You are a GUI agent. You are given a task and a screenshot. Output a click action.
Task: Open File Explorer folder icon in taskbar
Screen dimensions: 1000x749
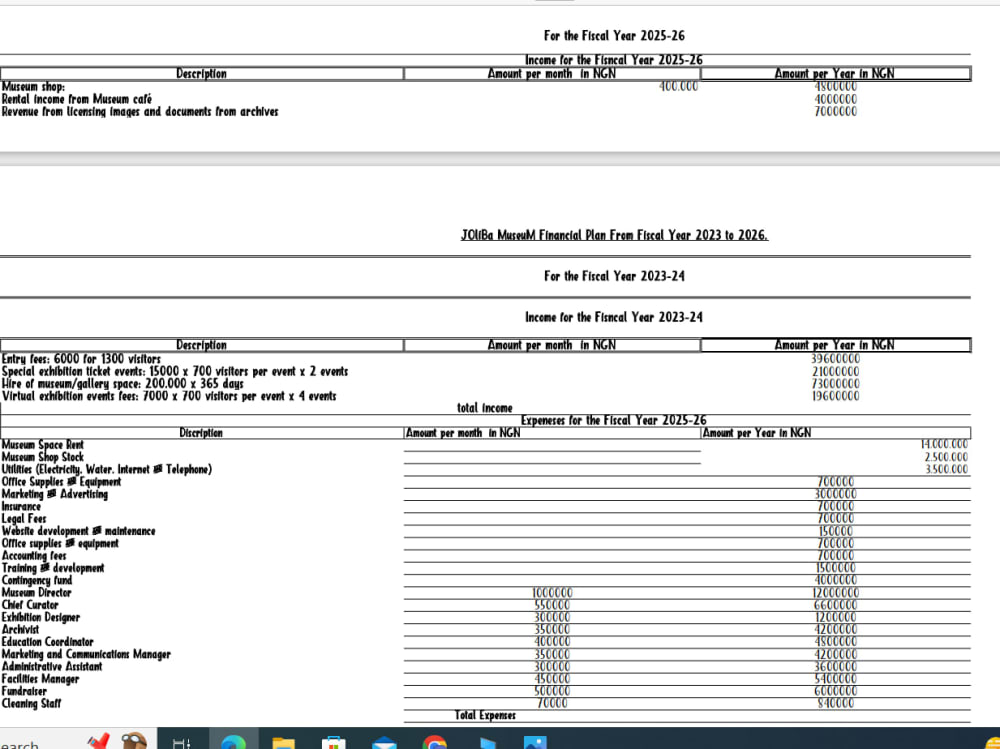pos(283,743)
